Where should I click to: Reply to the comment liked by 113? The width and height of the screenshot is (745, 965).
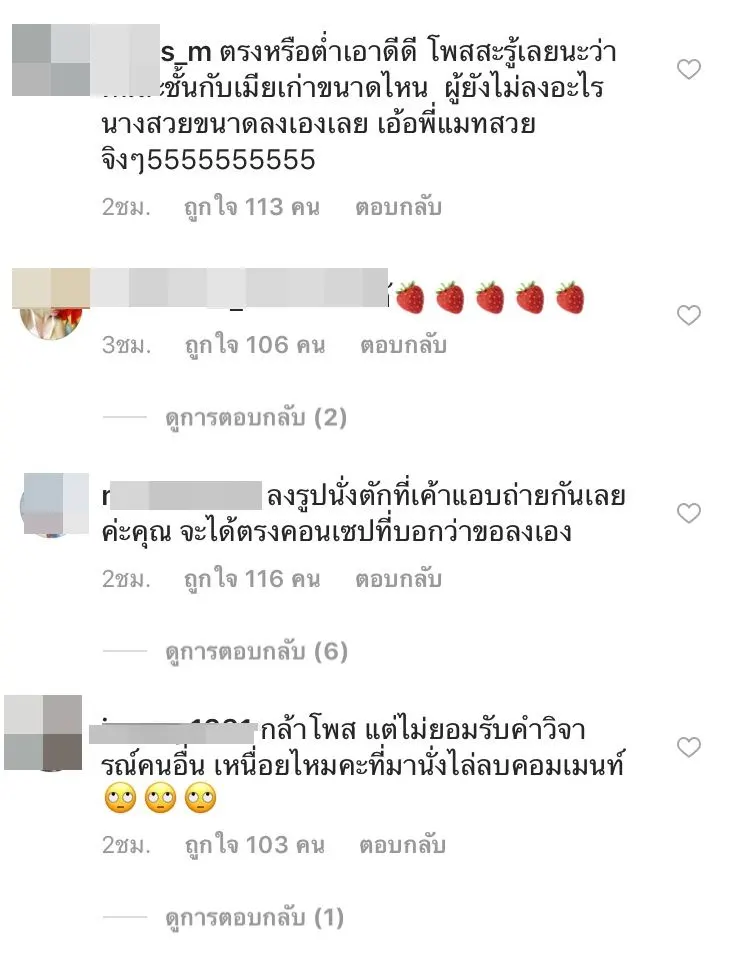pos(399,207)
